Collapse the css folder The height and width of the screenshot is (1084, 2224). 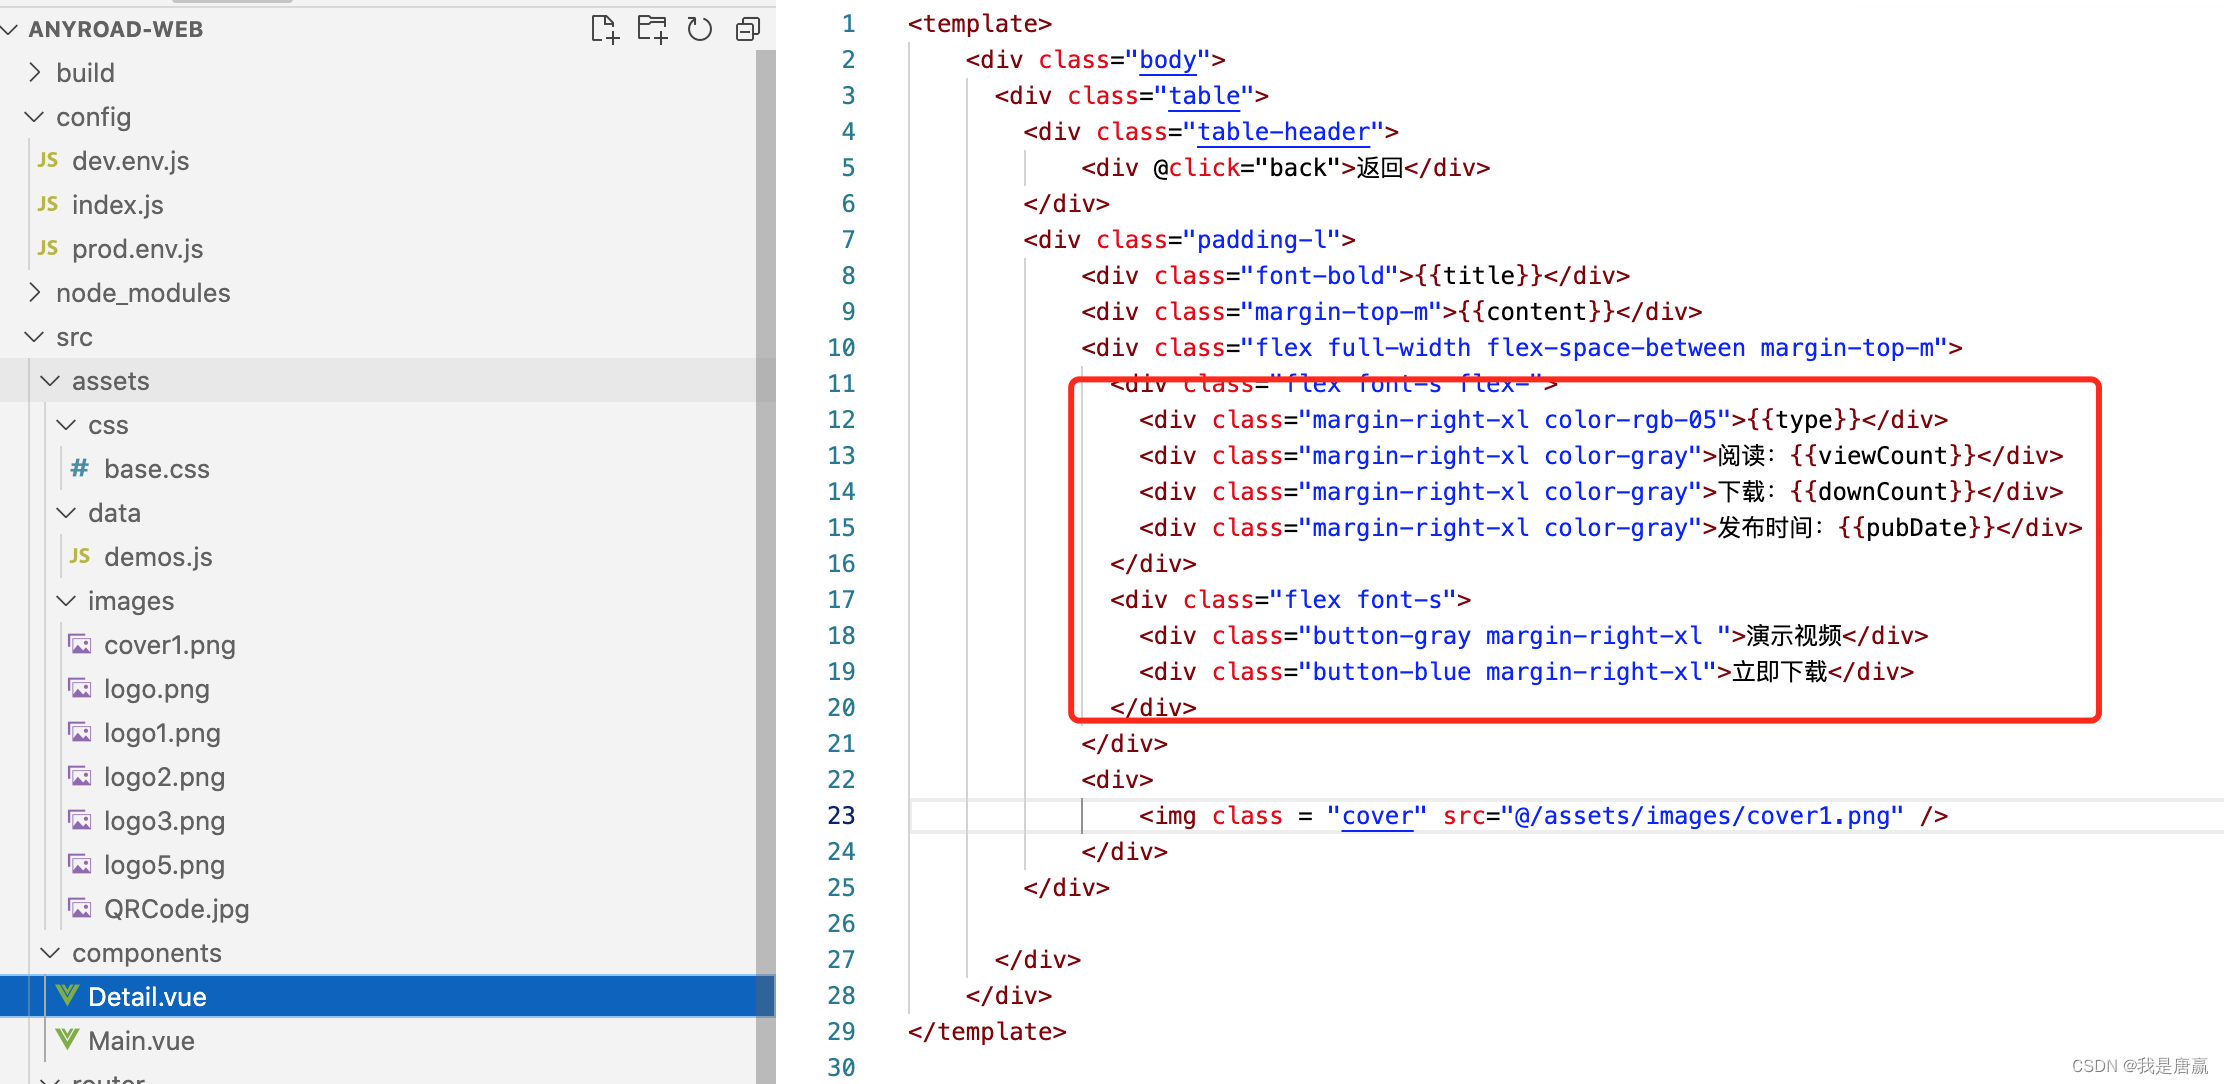(x=66, y=424)
